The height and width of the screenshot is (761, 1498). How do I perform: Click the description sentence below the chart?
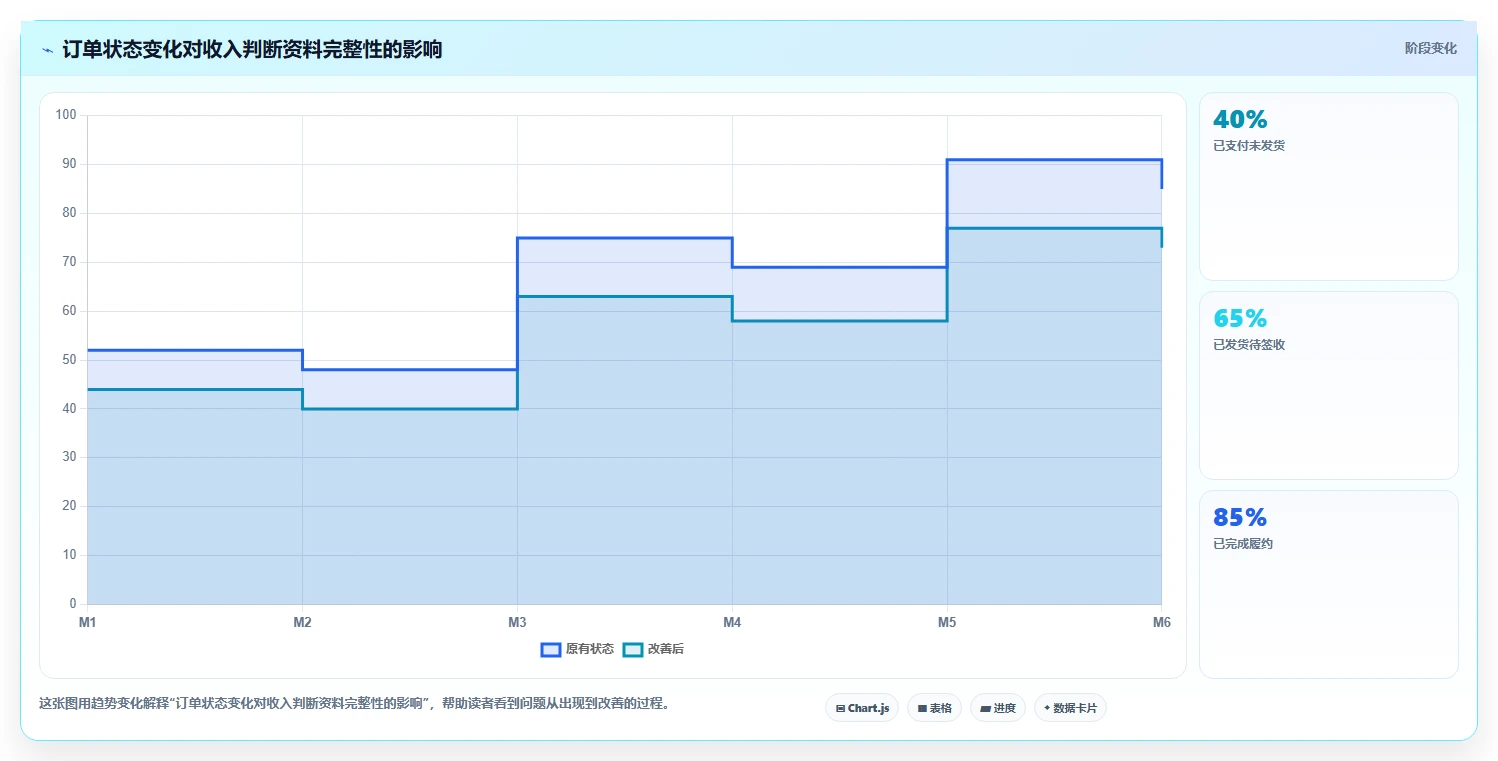click(354, 704)
